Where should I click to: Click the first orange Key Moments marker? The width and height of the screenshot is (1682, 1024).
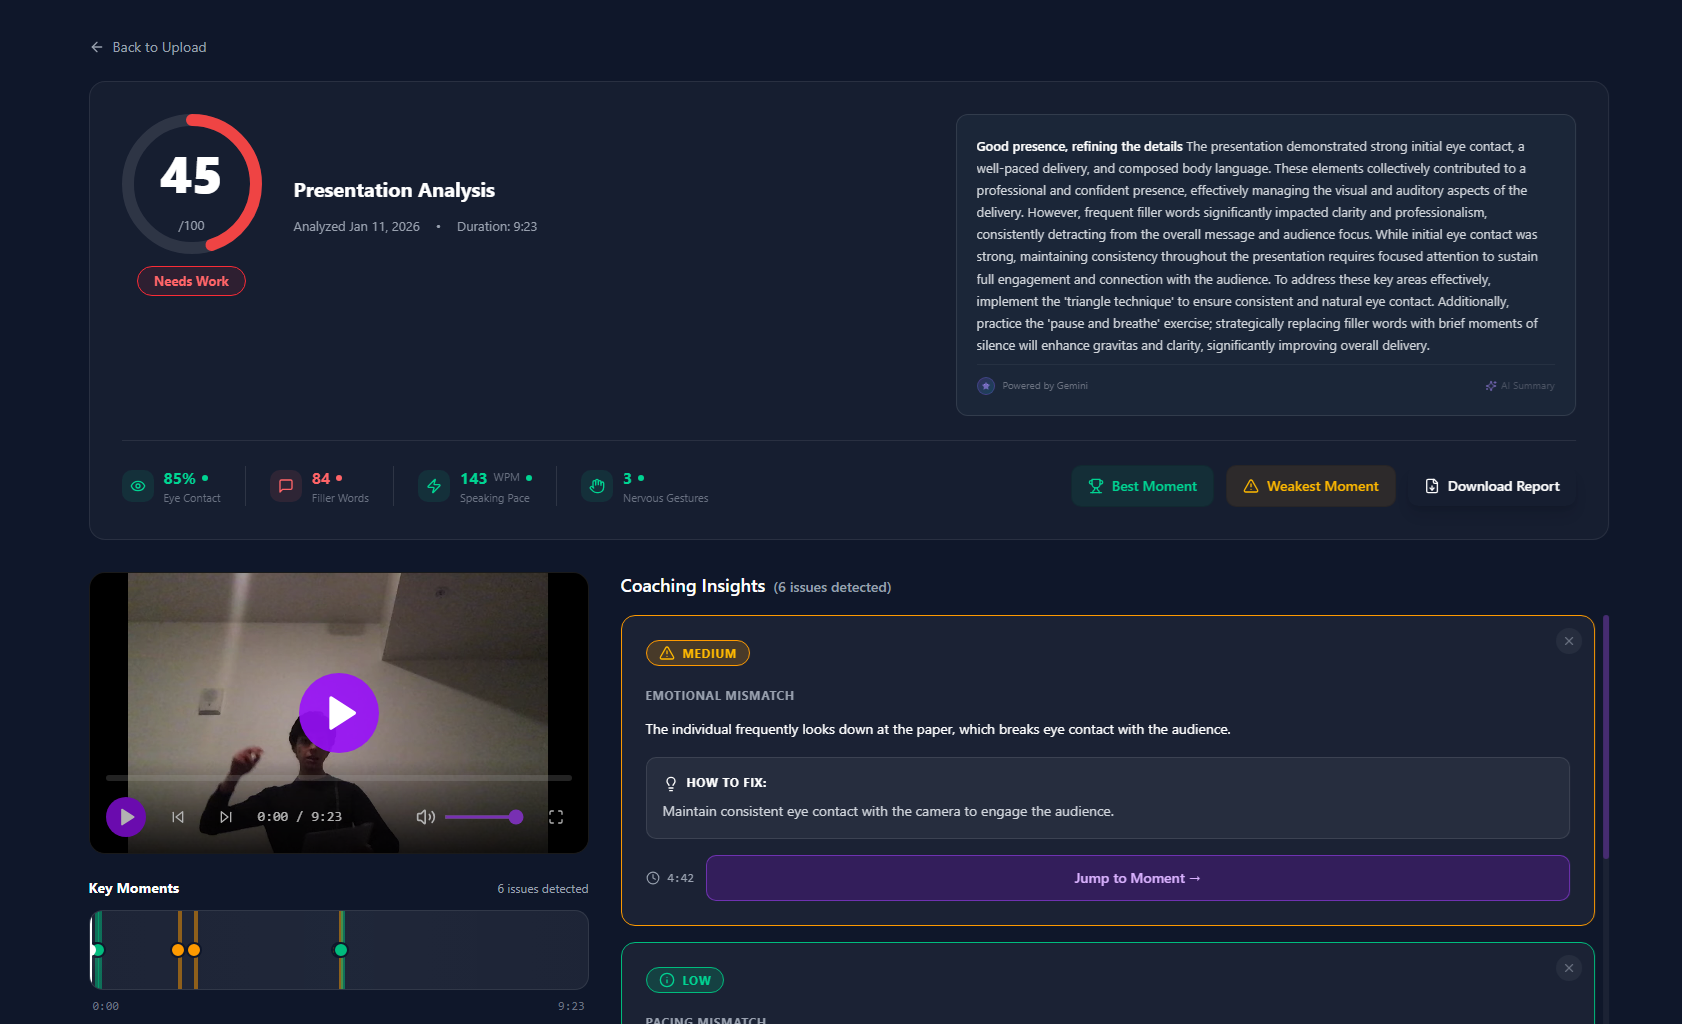178,950
